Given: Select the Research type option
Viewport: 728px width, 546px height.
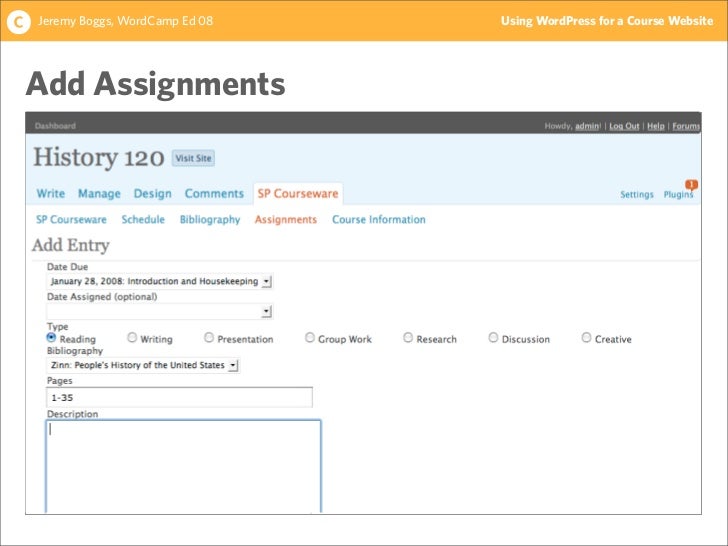Looking at the screenshot, I should [408, 338].
